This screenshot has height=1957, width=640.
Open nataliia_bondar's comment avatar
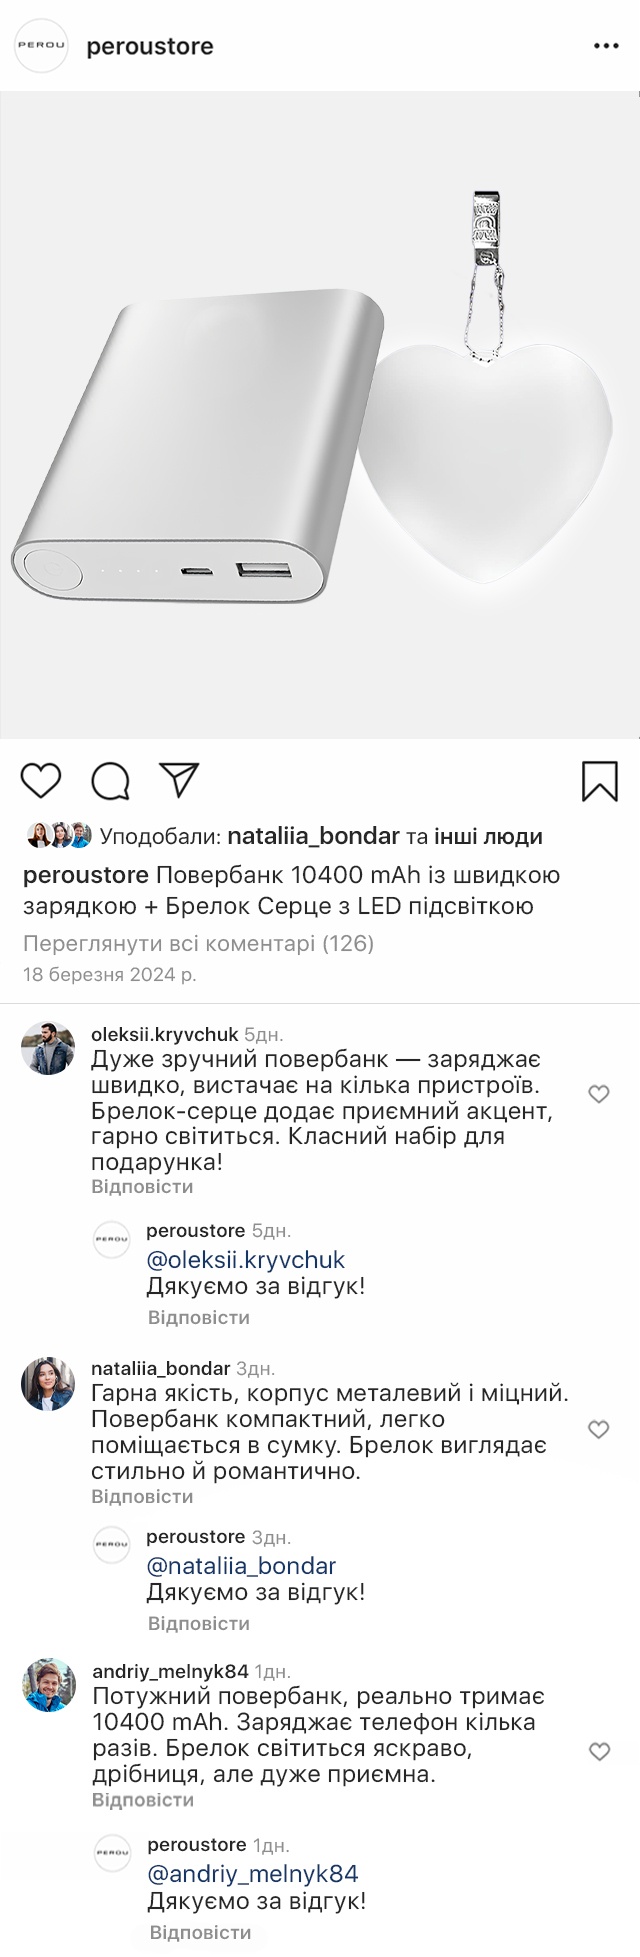coord(48,1384)
